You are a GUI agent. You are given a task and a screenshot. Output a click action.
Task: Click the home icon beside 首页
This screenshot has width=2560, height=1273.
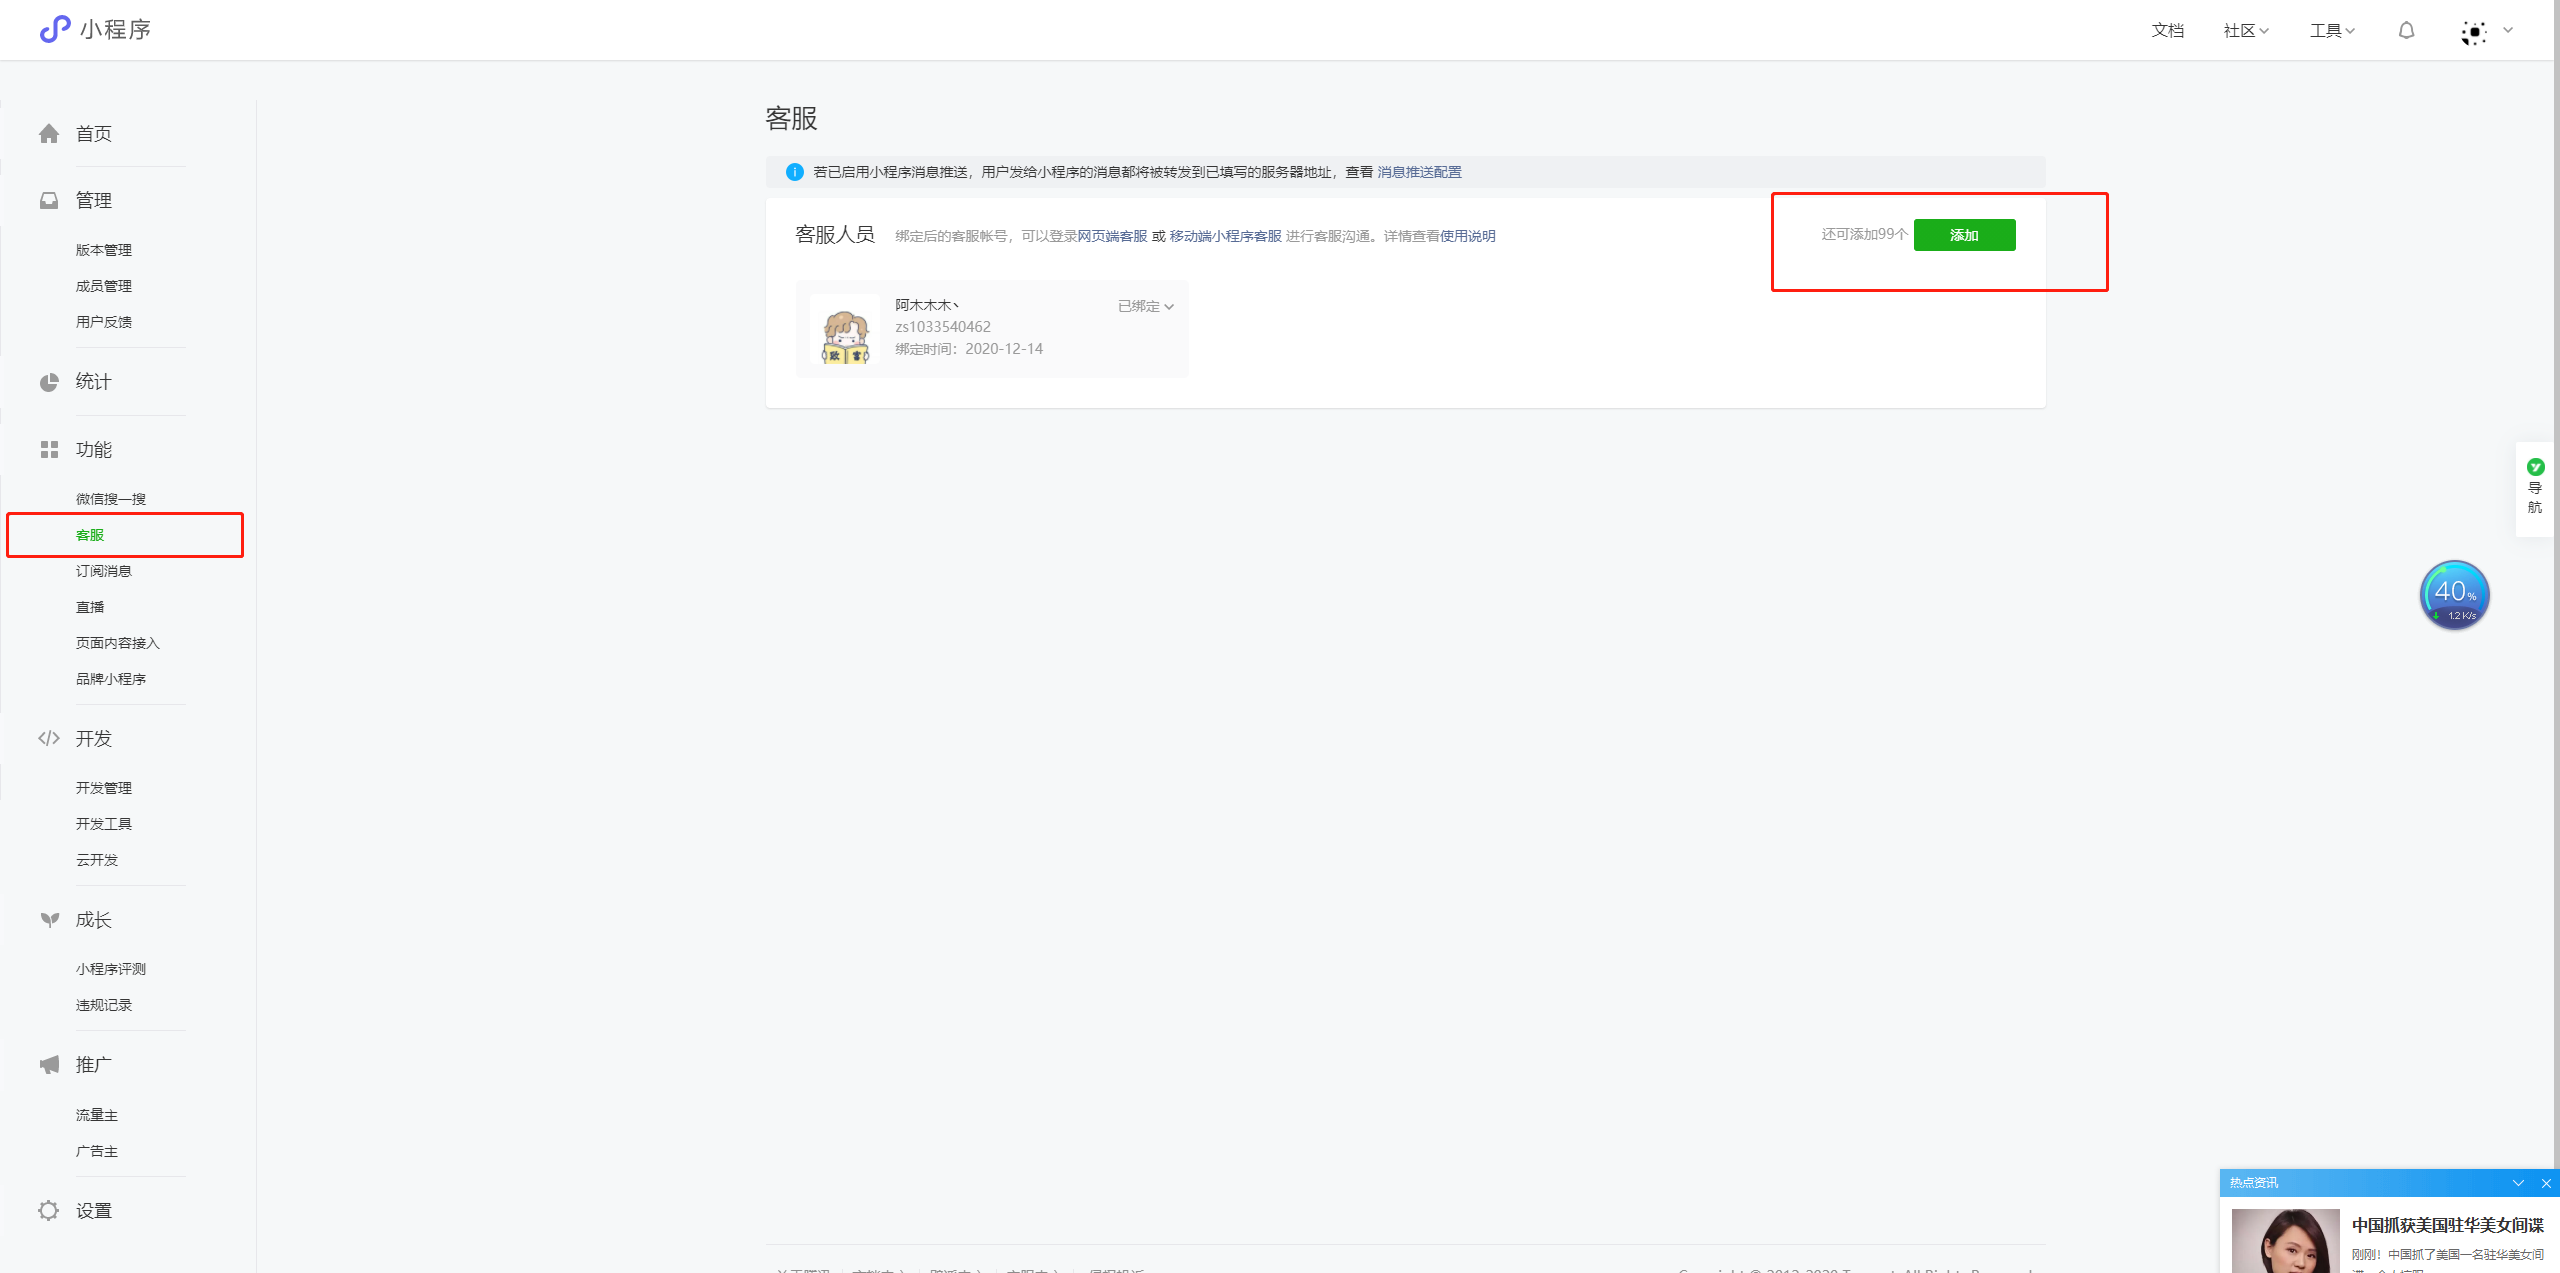pyautogui.click(x=49, y=134)
